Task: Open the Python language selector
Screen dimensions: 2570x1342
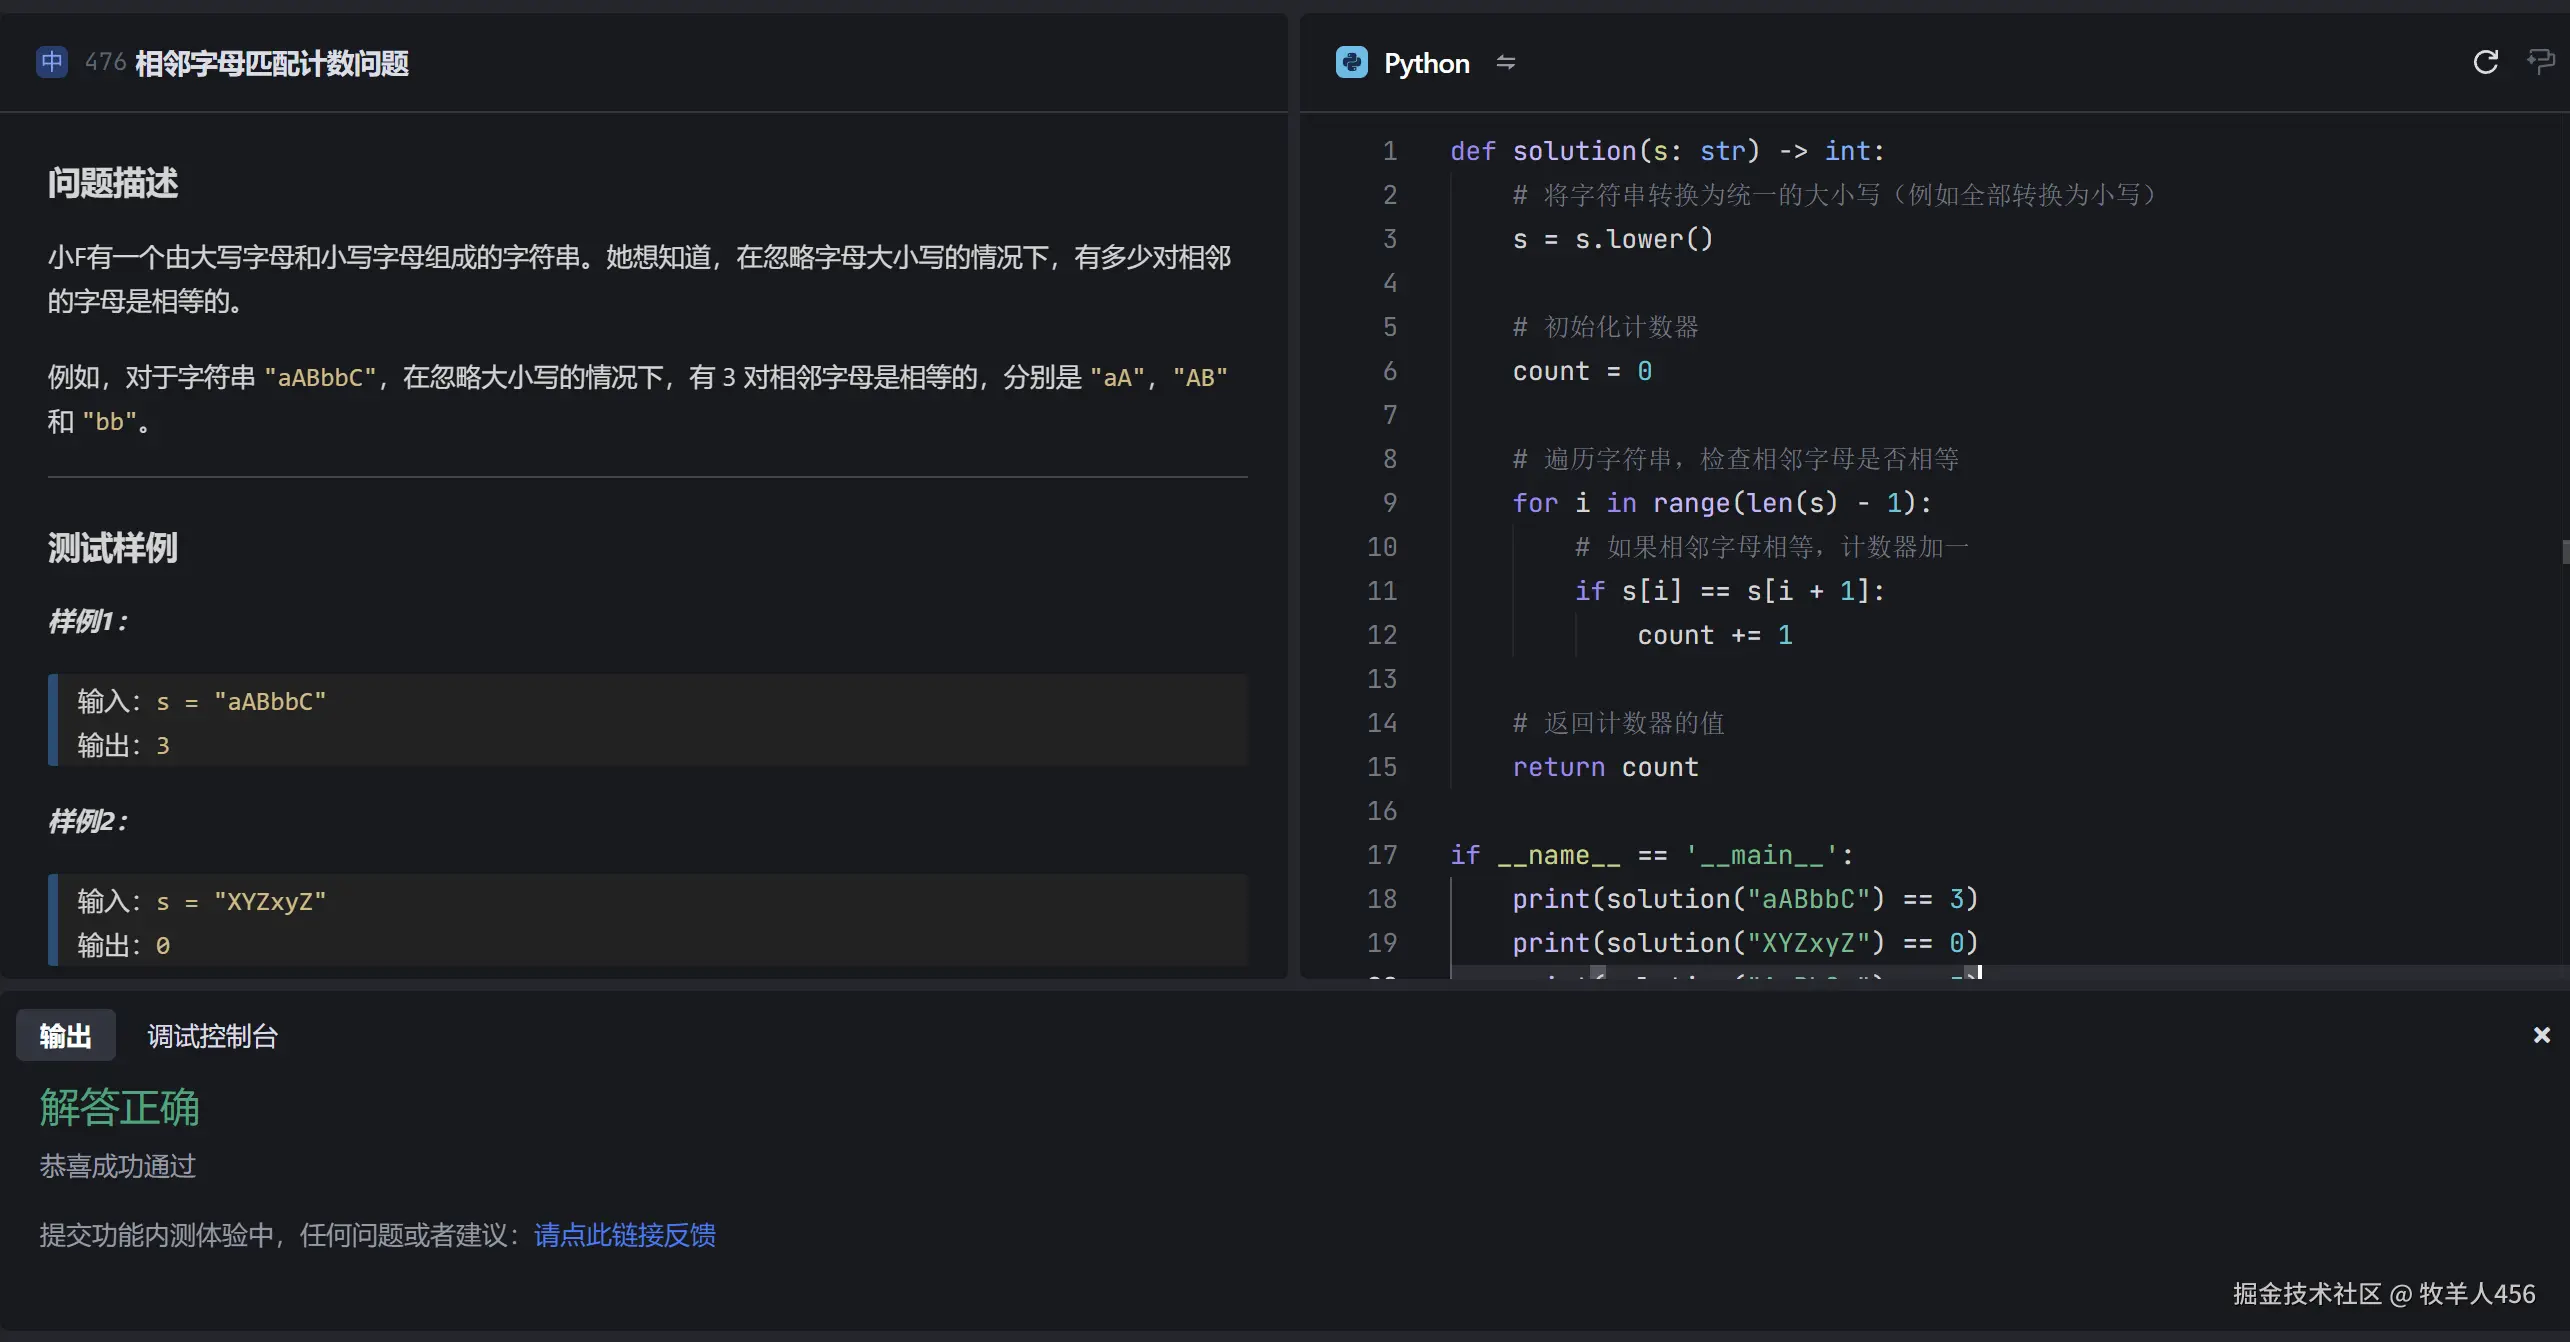Action: click(1426, 63)
